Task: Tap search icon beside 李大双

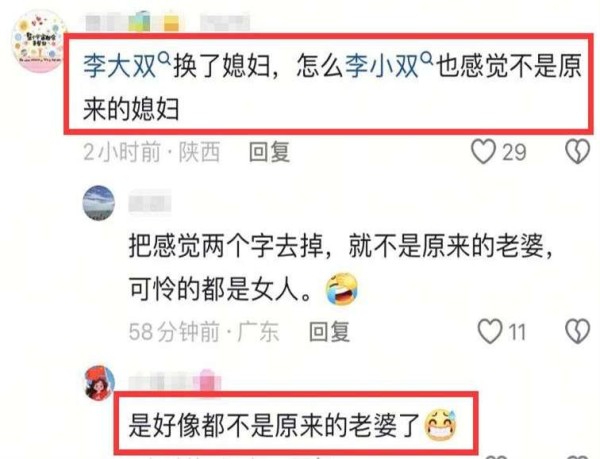Action: [x=164, y=58]
